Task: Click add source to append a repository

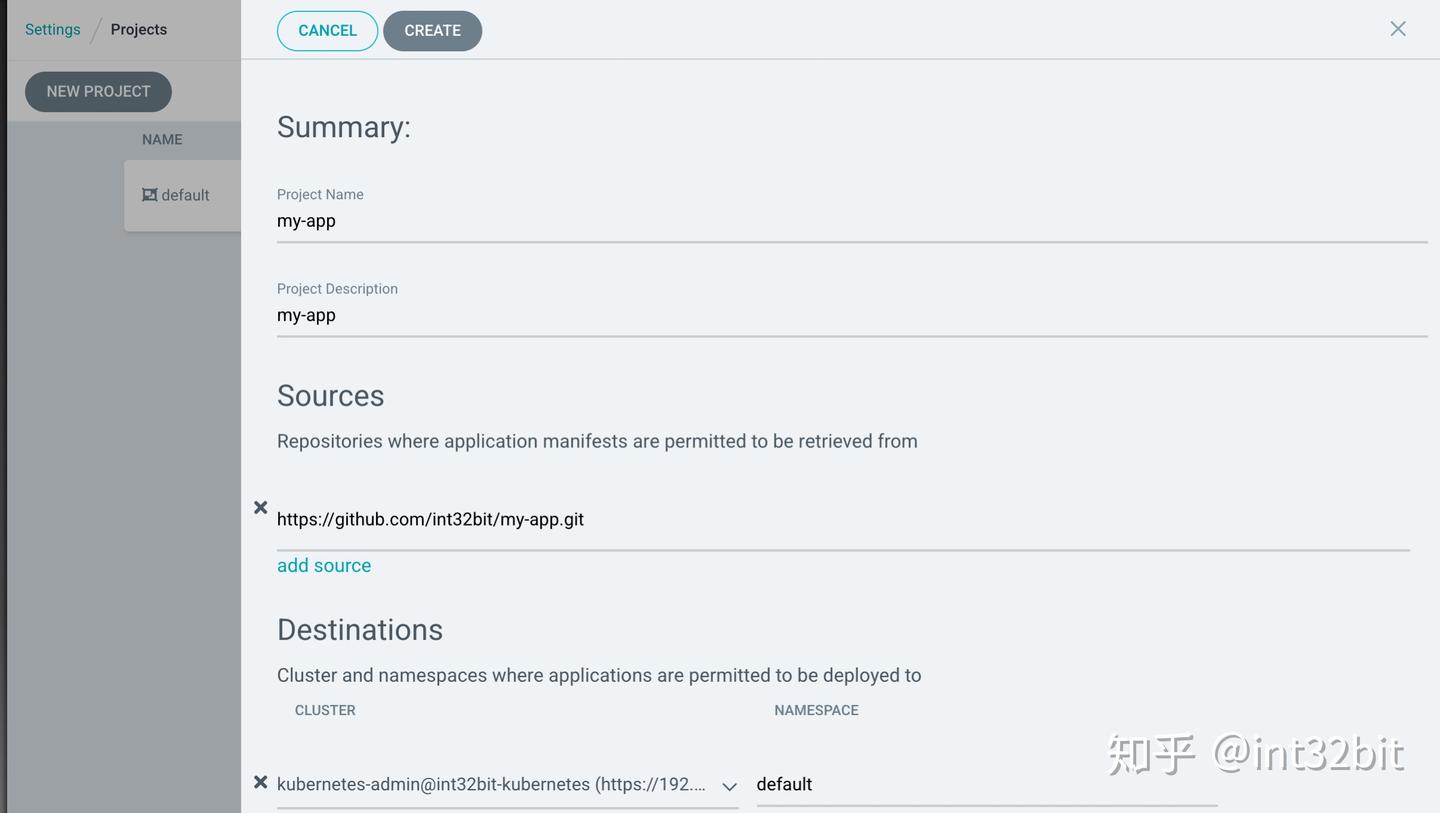Action: point(323,565)
